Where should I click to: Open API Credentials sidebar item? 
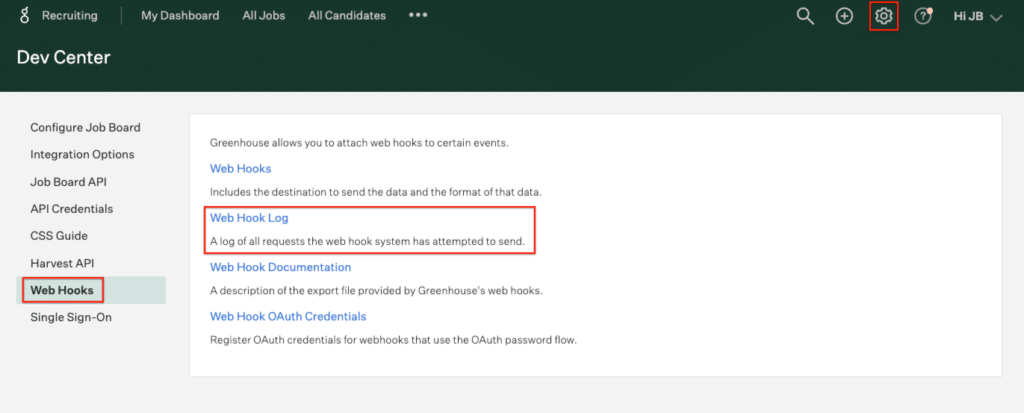(72, 209)
